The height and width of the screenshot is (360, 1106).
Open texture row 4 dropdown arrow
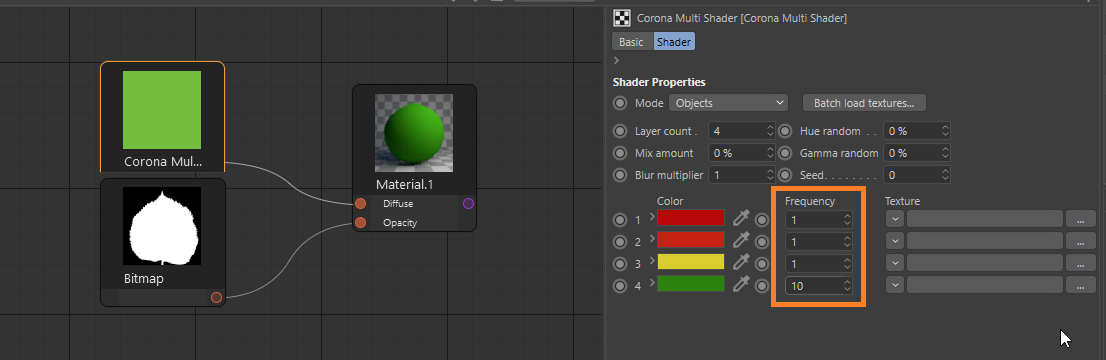click(x=894, y=285)
